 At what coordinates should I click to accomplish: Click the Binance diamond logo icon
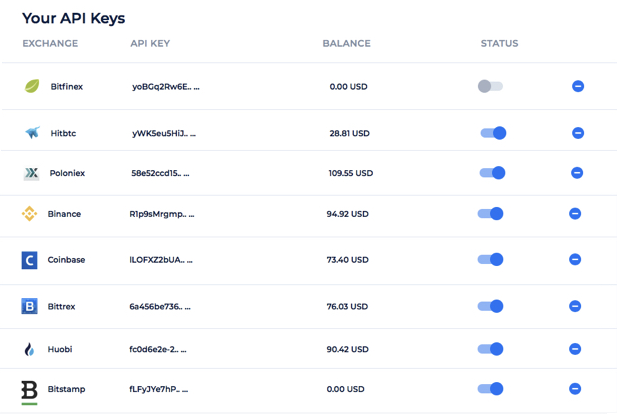(x=30, y=214)
